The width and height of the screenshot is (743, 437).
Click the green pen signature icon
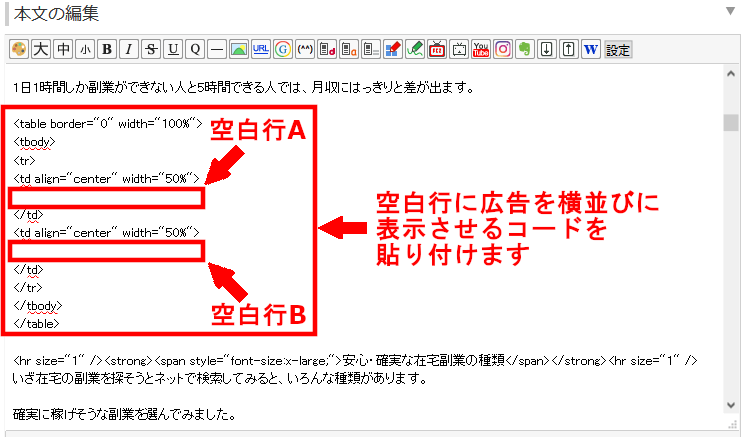point(415,49)
